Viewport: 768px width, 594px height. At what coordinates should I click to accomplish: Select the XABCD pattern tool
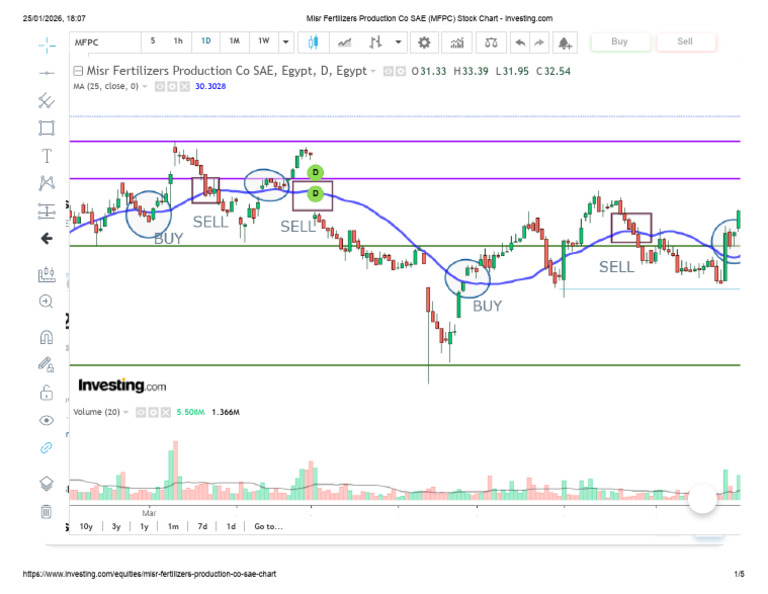tap(47, 183)
